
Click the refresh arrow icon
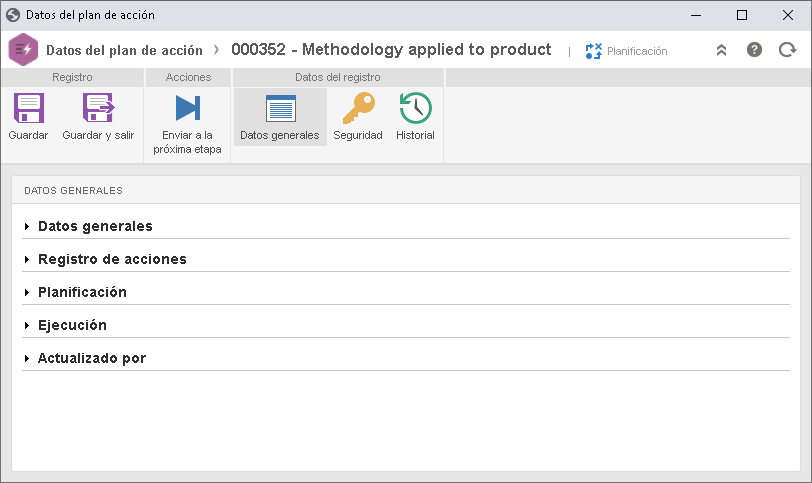click(787, 50)
